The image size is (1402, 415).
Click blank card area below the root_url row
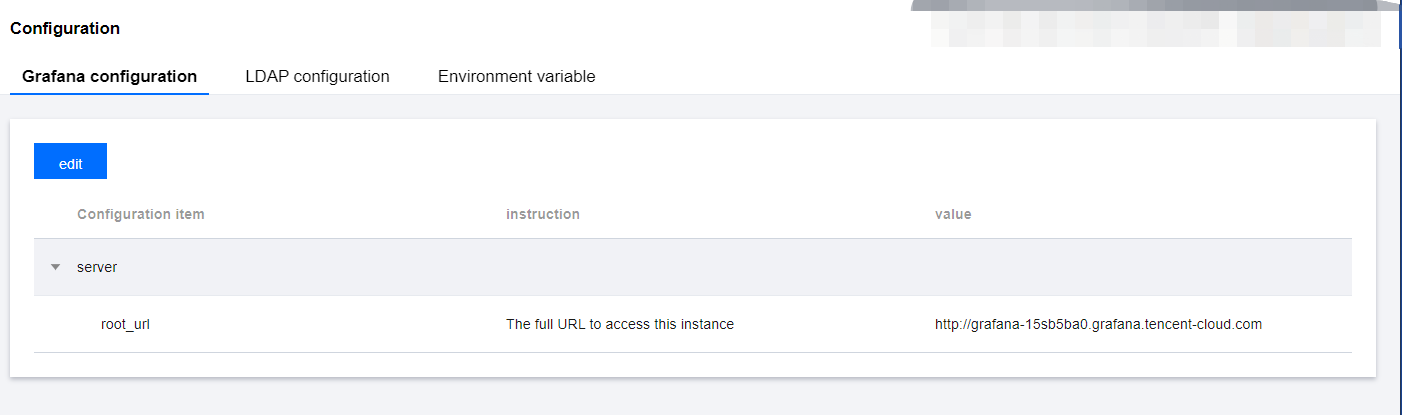[x=693, y=365]
